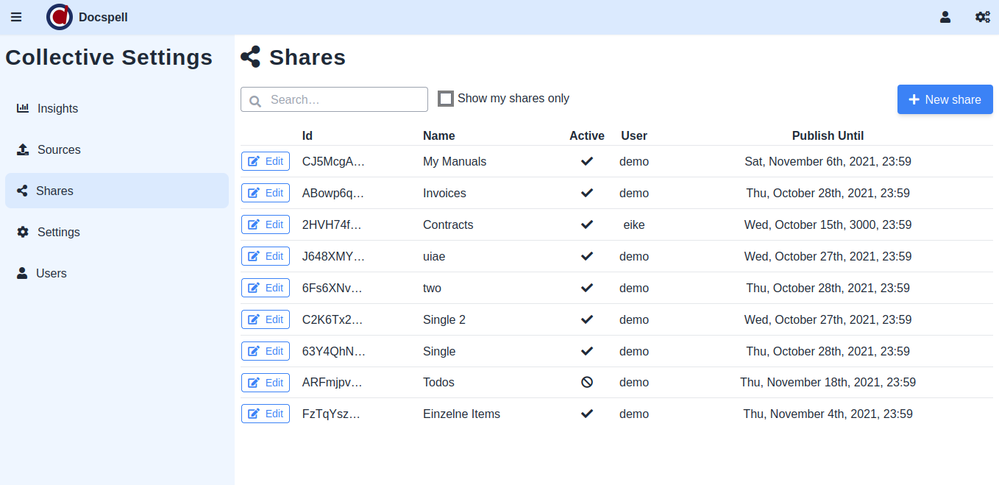The image size is (999, 485).
Task: Edit the Einzelne Items share
Action: pos(265,414)
